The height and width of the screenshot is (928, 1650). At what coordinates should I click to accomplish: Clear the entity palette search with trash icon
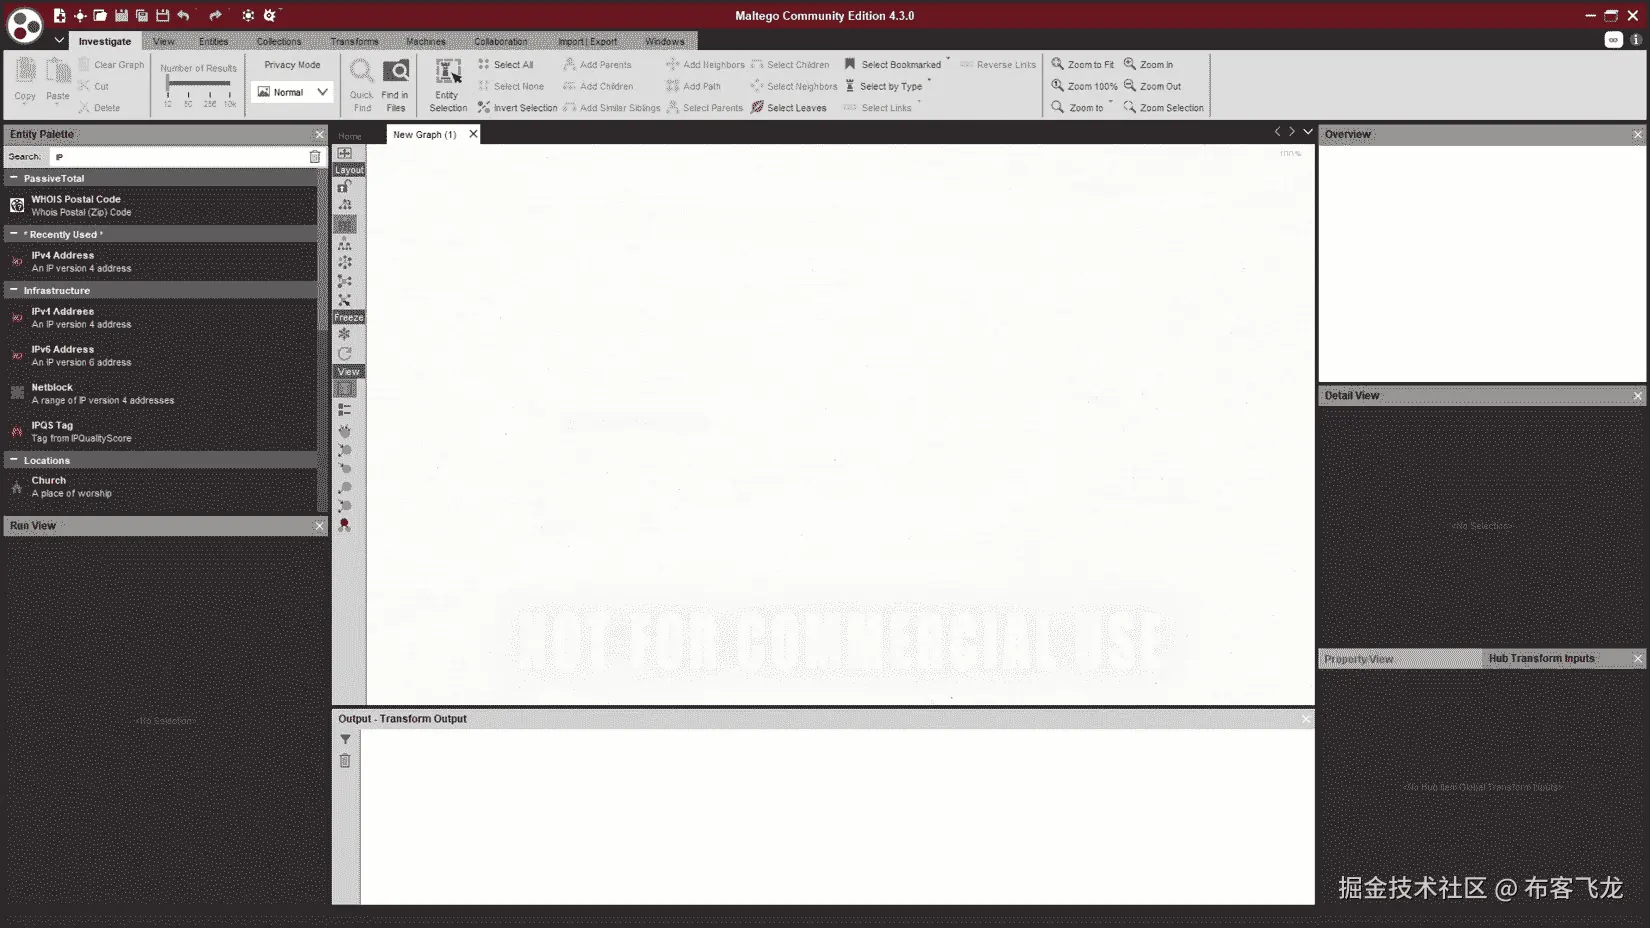click(x=315, y=157)
